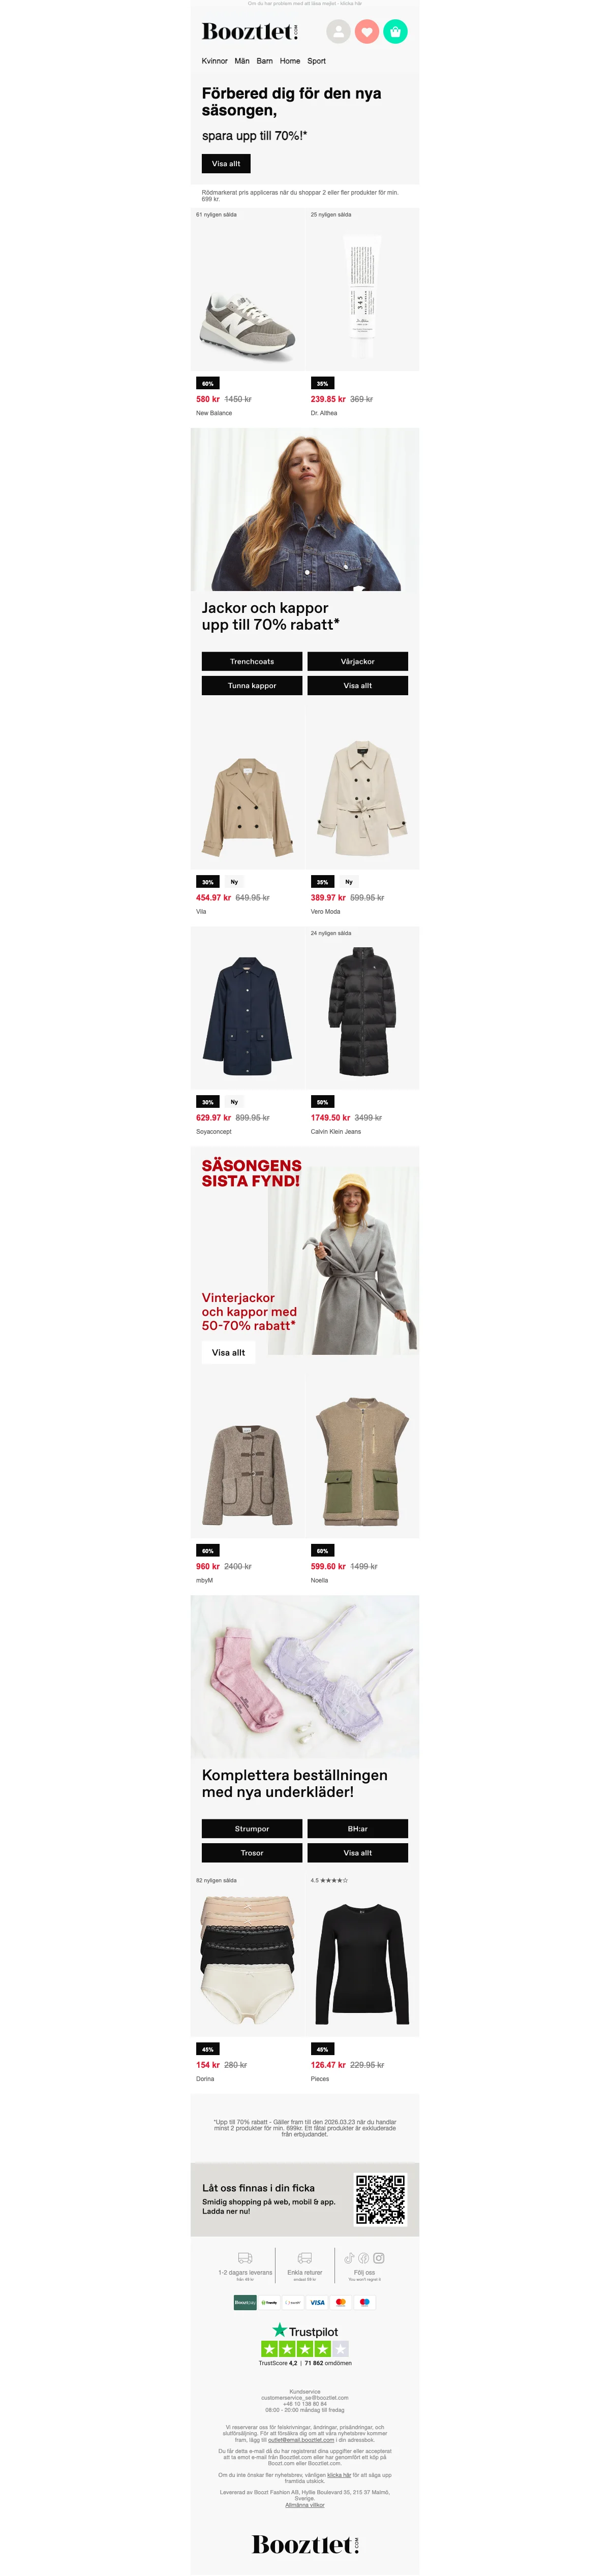This screenshot has width=610, height=2576.
Task: Follow the Allmänna villkor link
Action: (305, 2505)
